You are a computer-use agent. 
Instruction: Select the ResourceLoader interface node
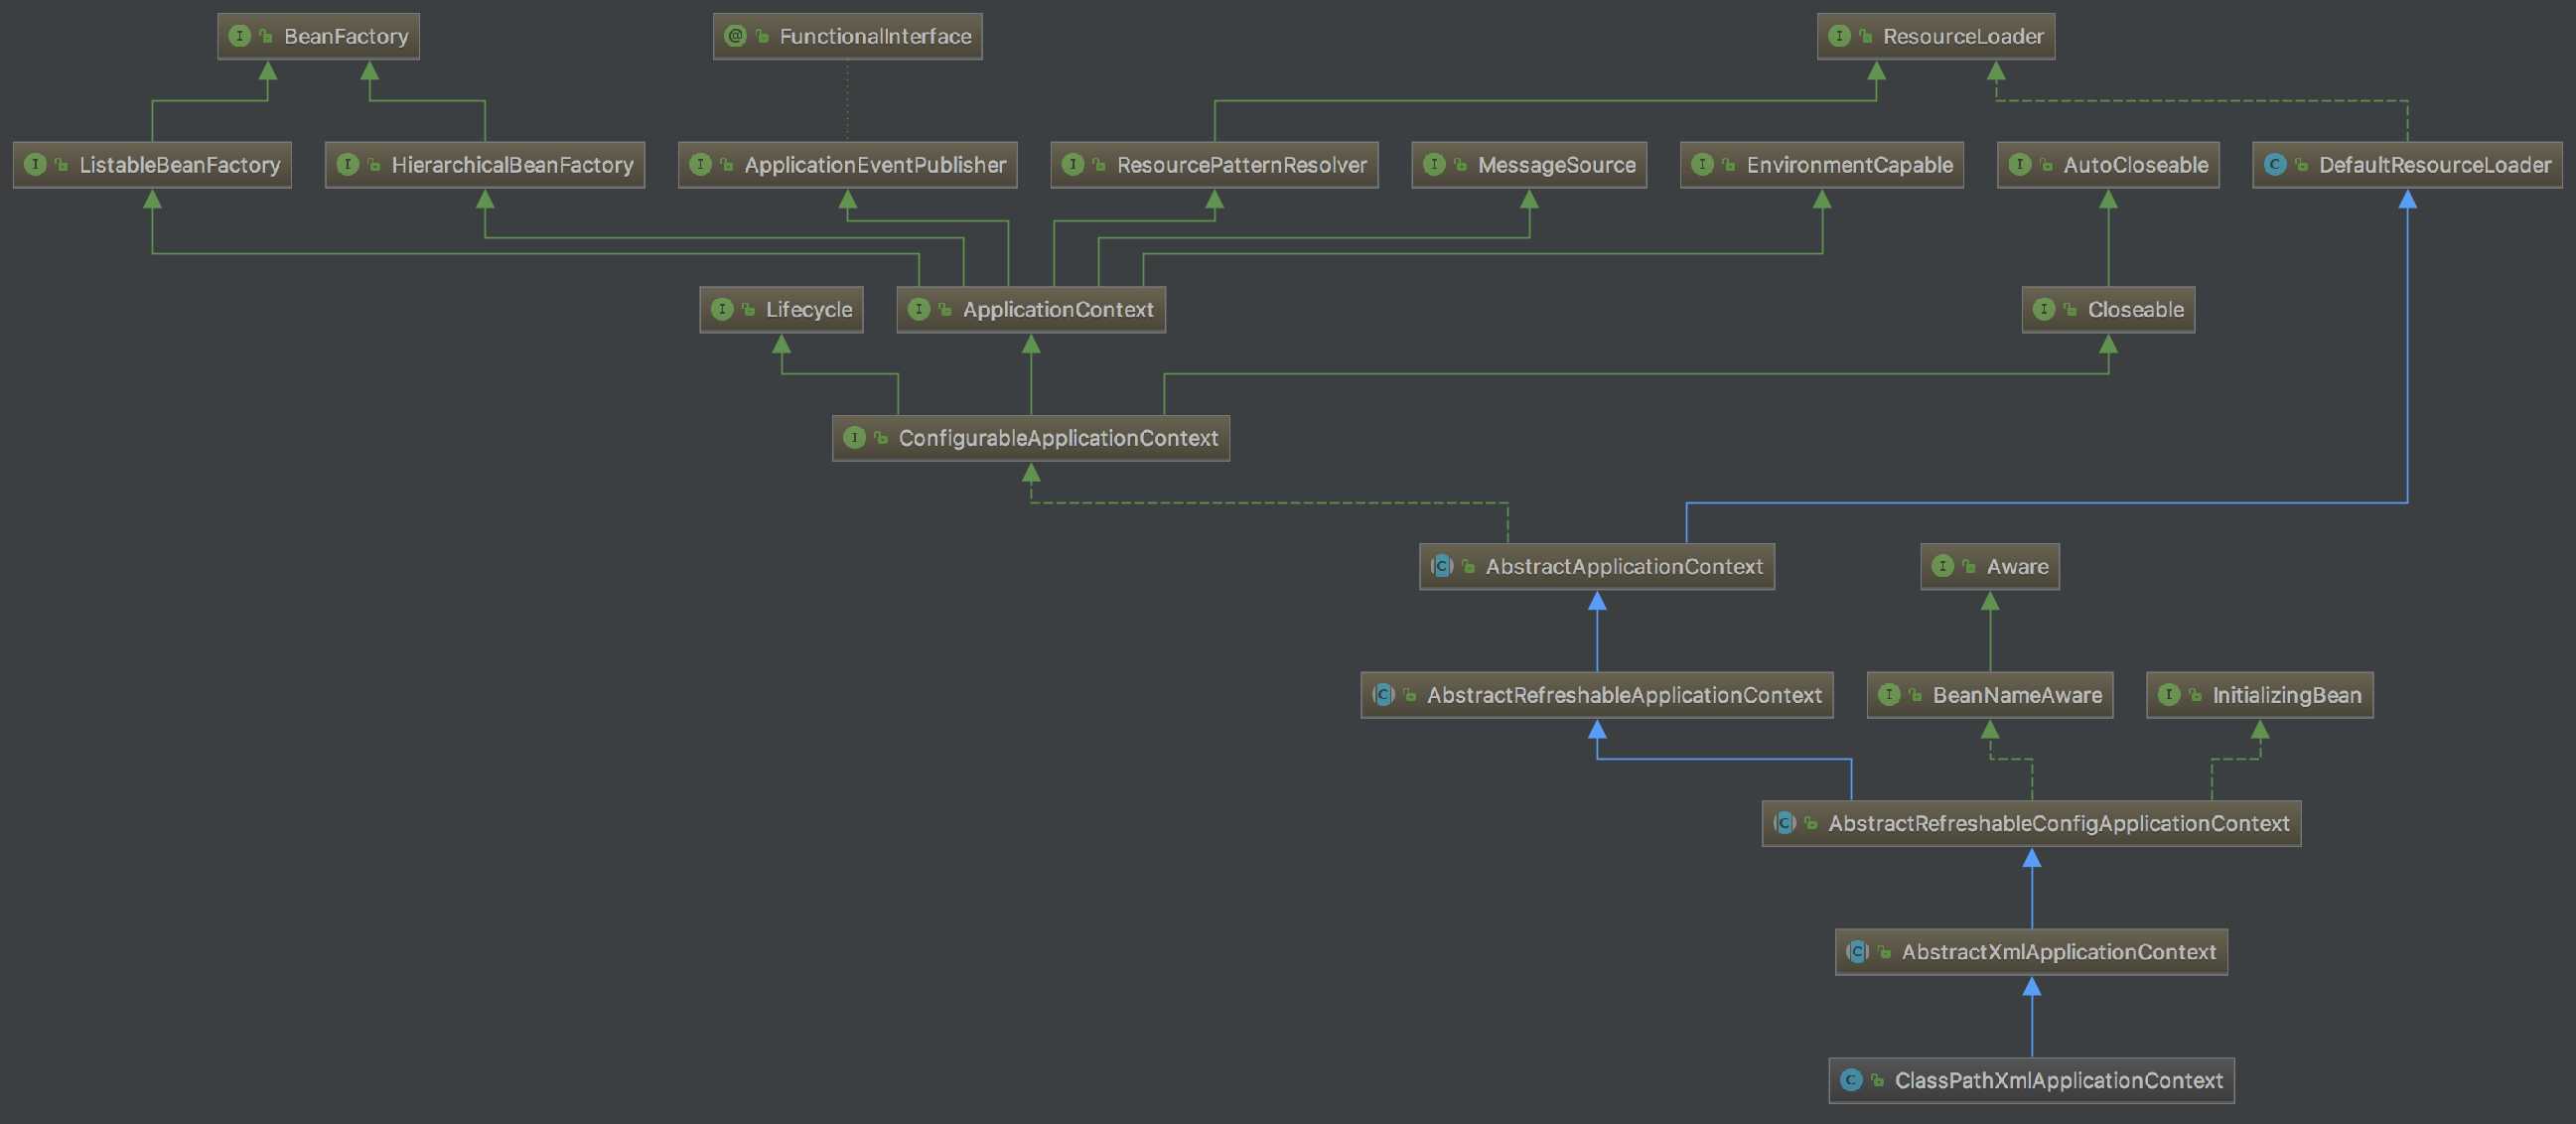1935,36
